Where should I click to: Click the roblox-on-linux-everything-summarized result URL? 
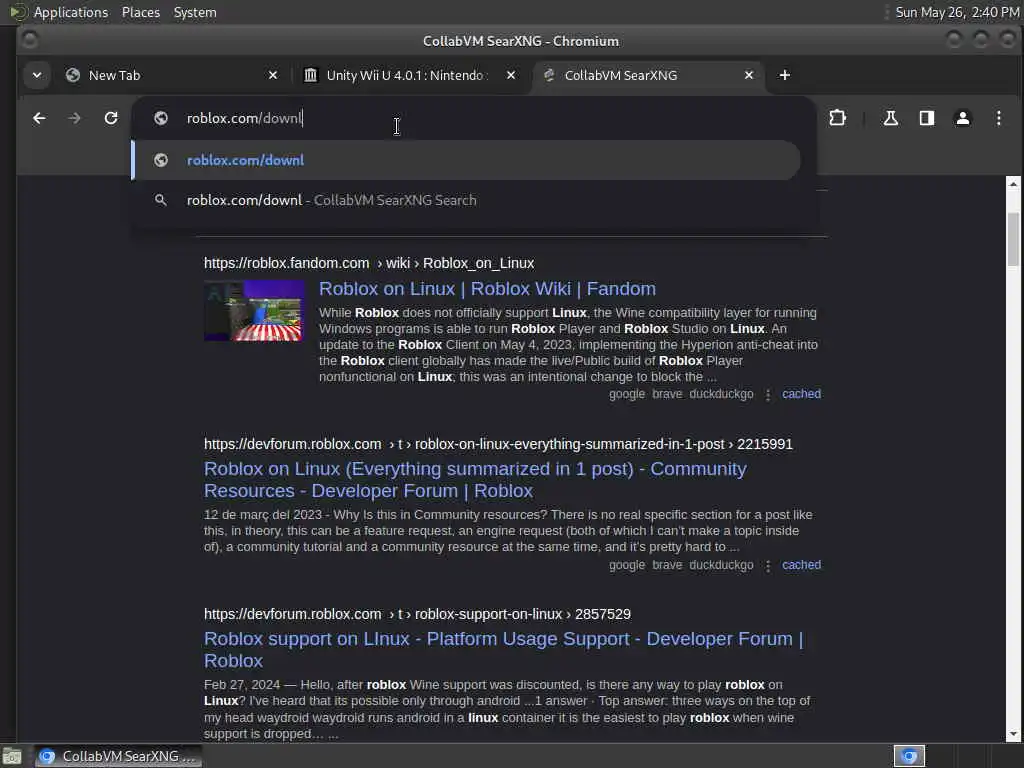498,444
